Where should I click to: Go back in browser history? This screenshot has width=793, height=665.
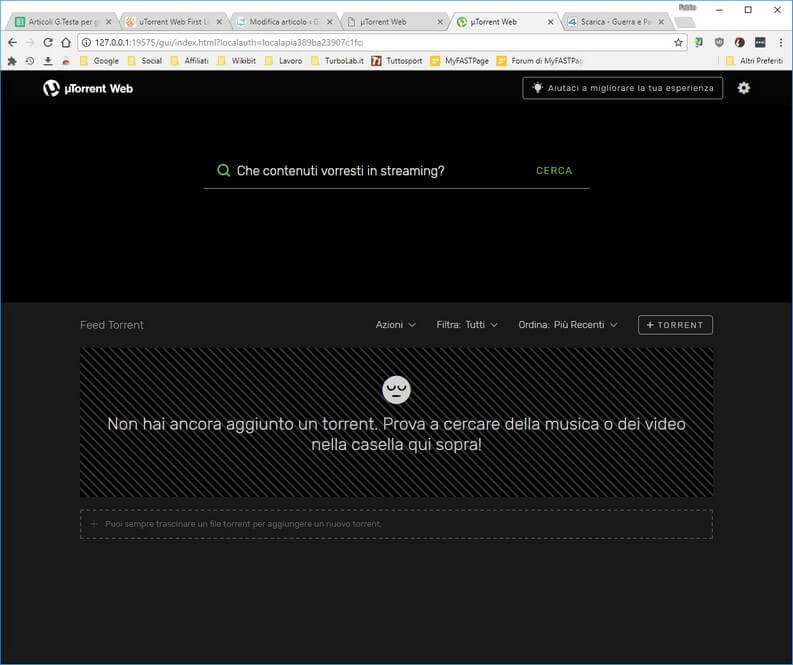coord(13,42)
